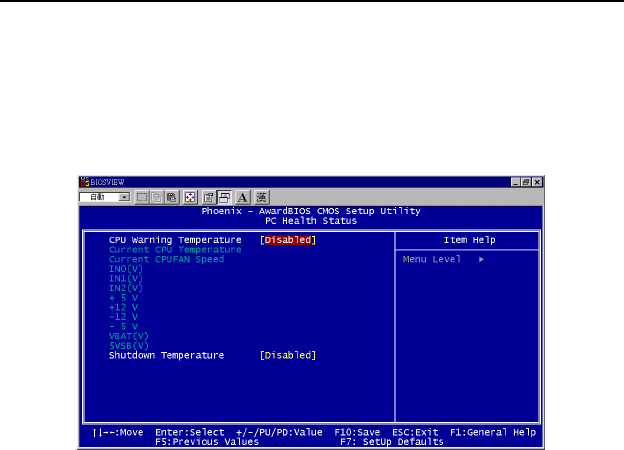Click the IN1(V) row

tap(126, 279)
